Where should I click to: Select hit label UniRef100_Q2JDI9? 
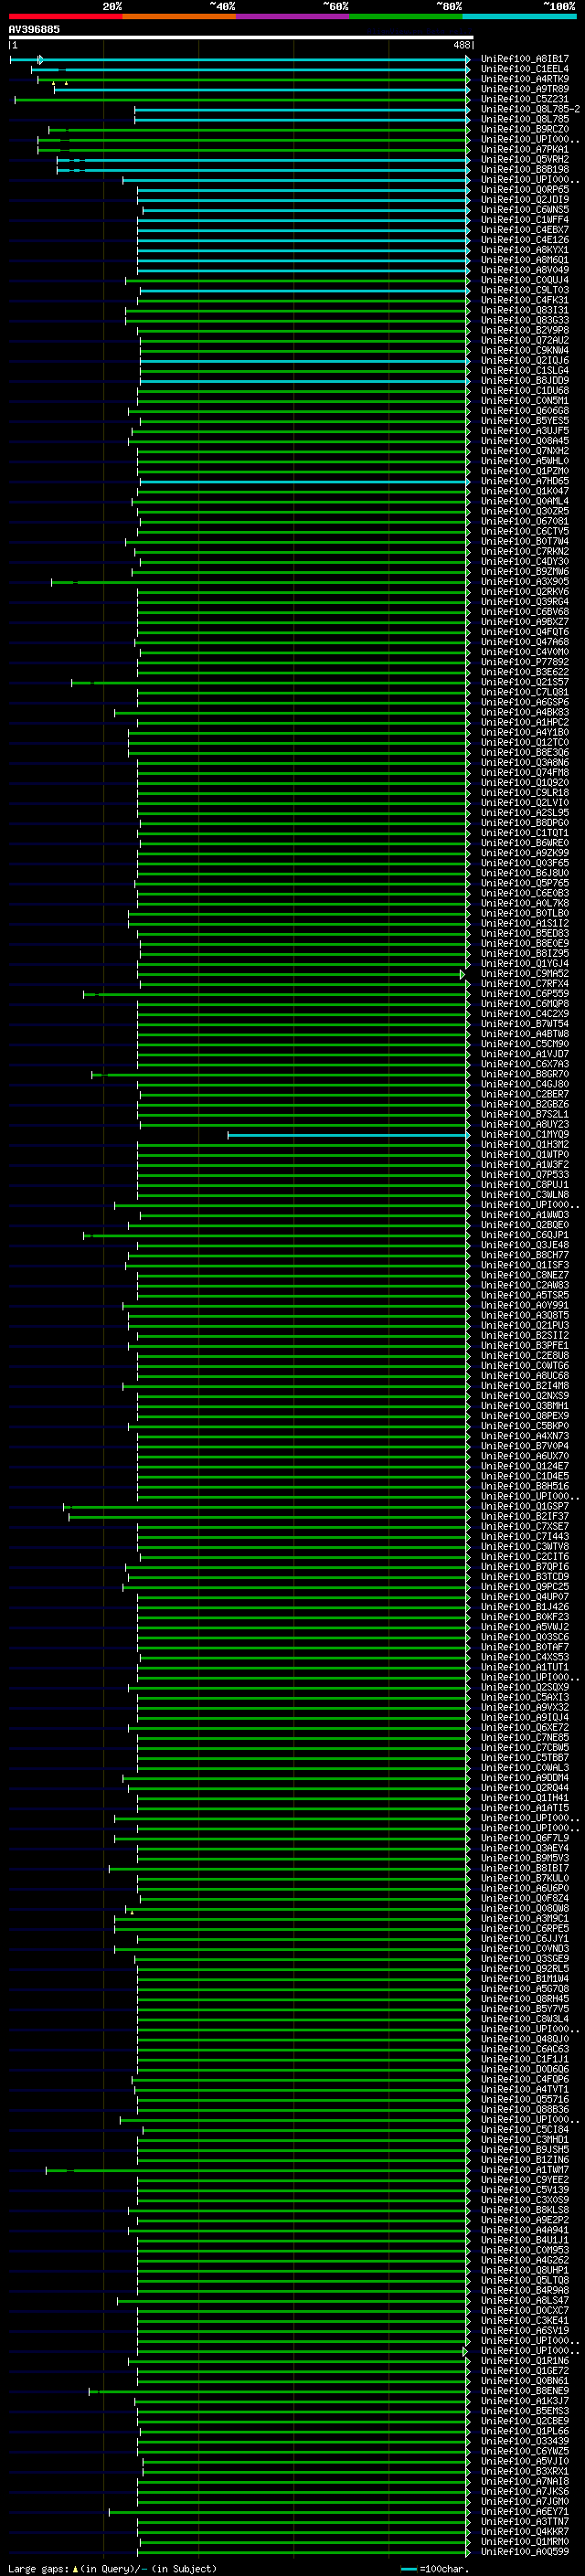(x=524, y=199)
